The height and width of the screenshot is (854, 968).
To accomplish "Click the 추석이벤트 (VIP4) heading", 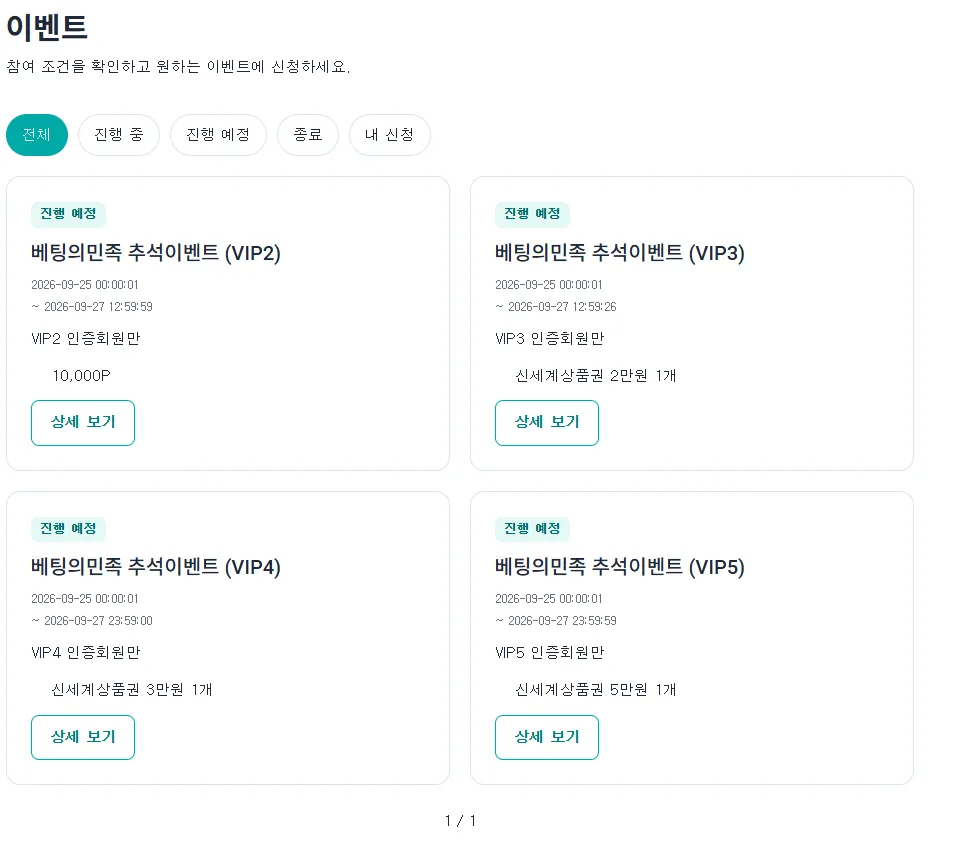I will 156,567.
